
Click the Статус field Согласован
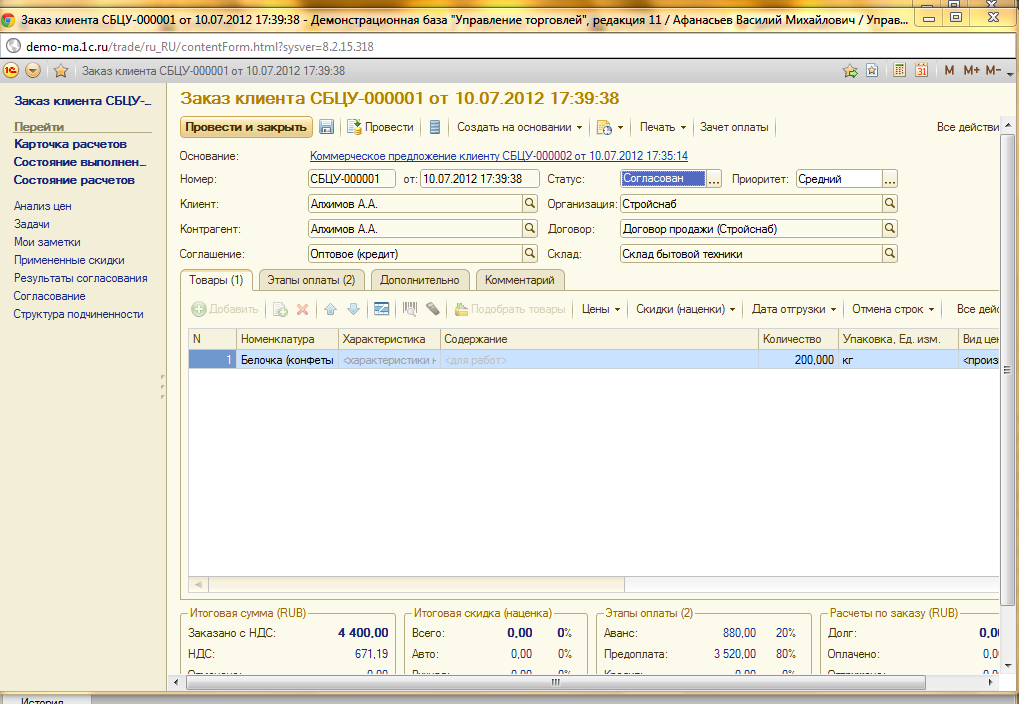[x=663, y=179]
